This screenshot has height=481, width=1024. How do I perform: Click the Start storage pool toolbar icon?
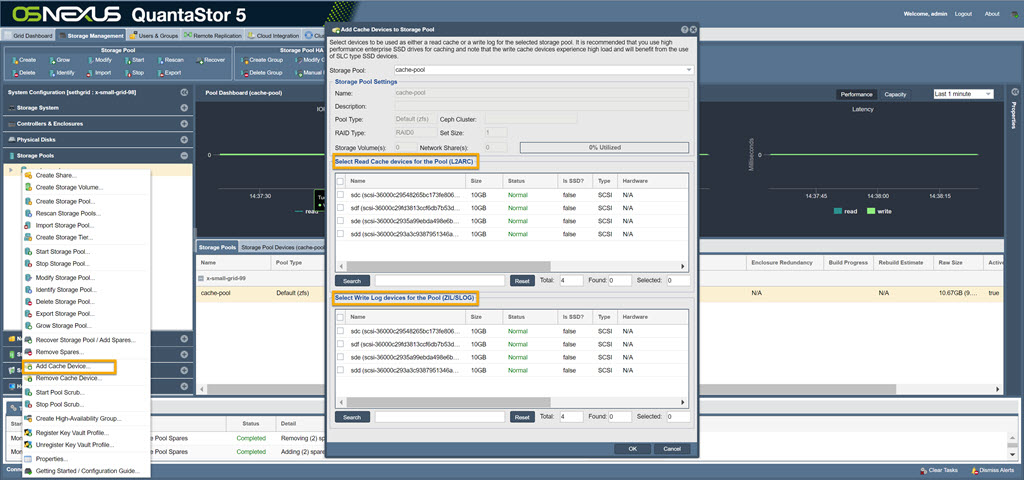click(x=127, y=60)
